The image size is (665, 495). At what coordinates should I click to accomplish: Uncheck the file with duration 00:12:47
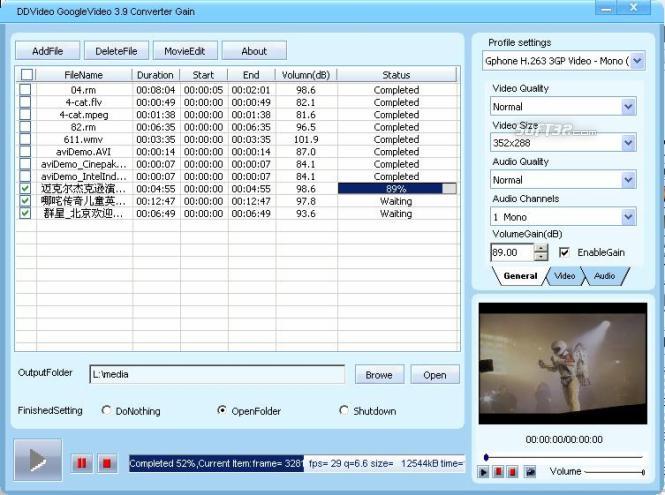25,200
